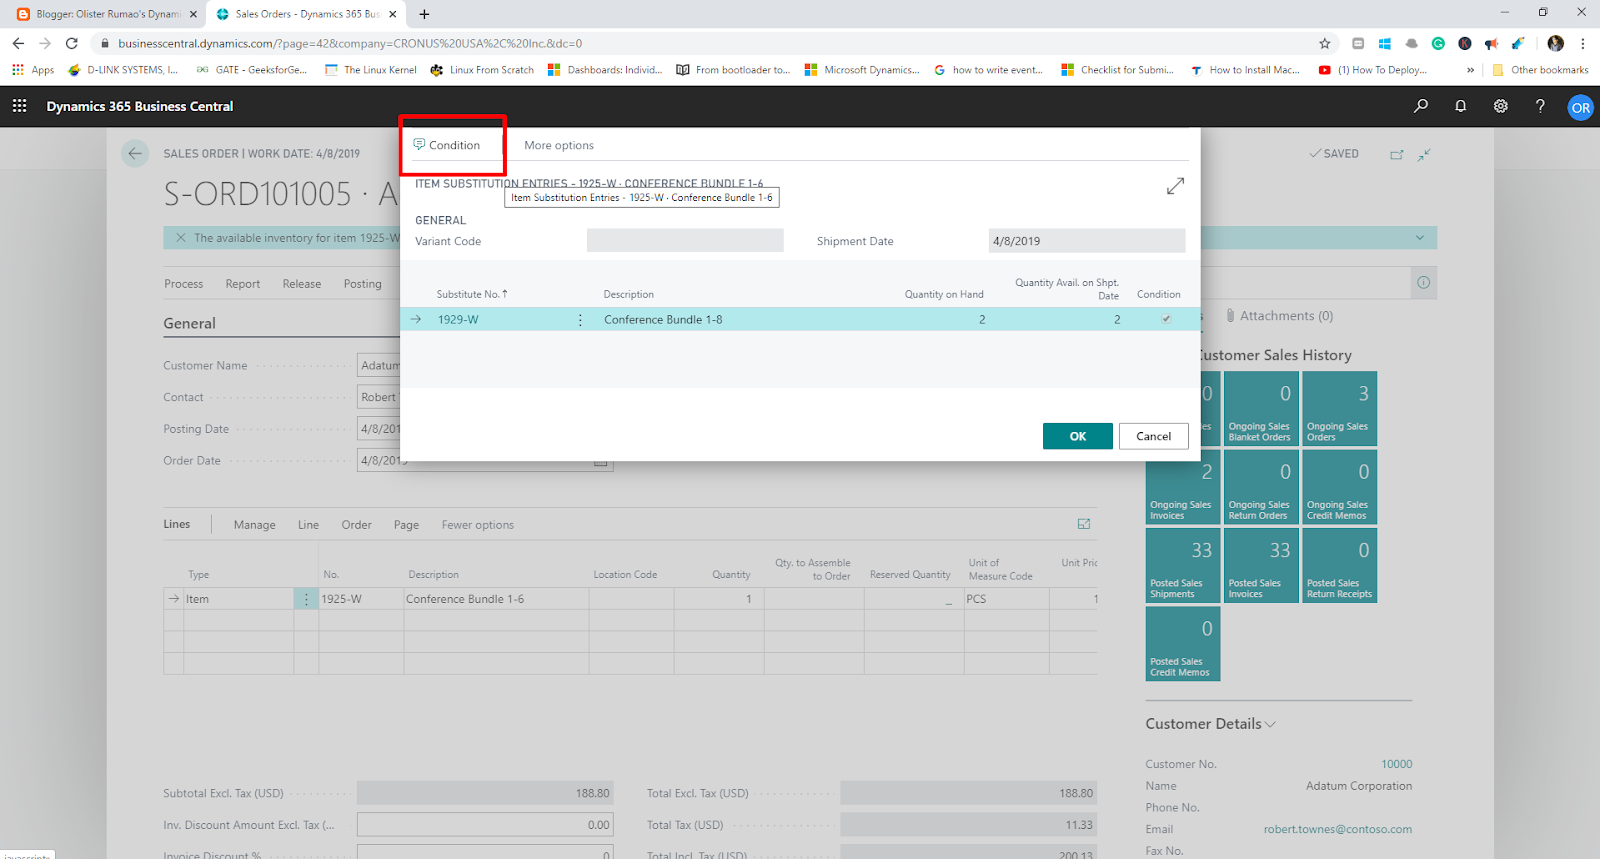Click the Windows logo extension icon
The width and height of the screenshot is (1600, 859).
[1385, 43]
